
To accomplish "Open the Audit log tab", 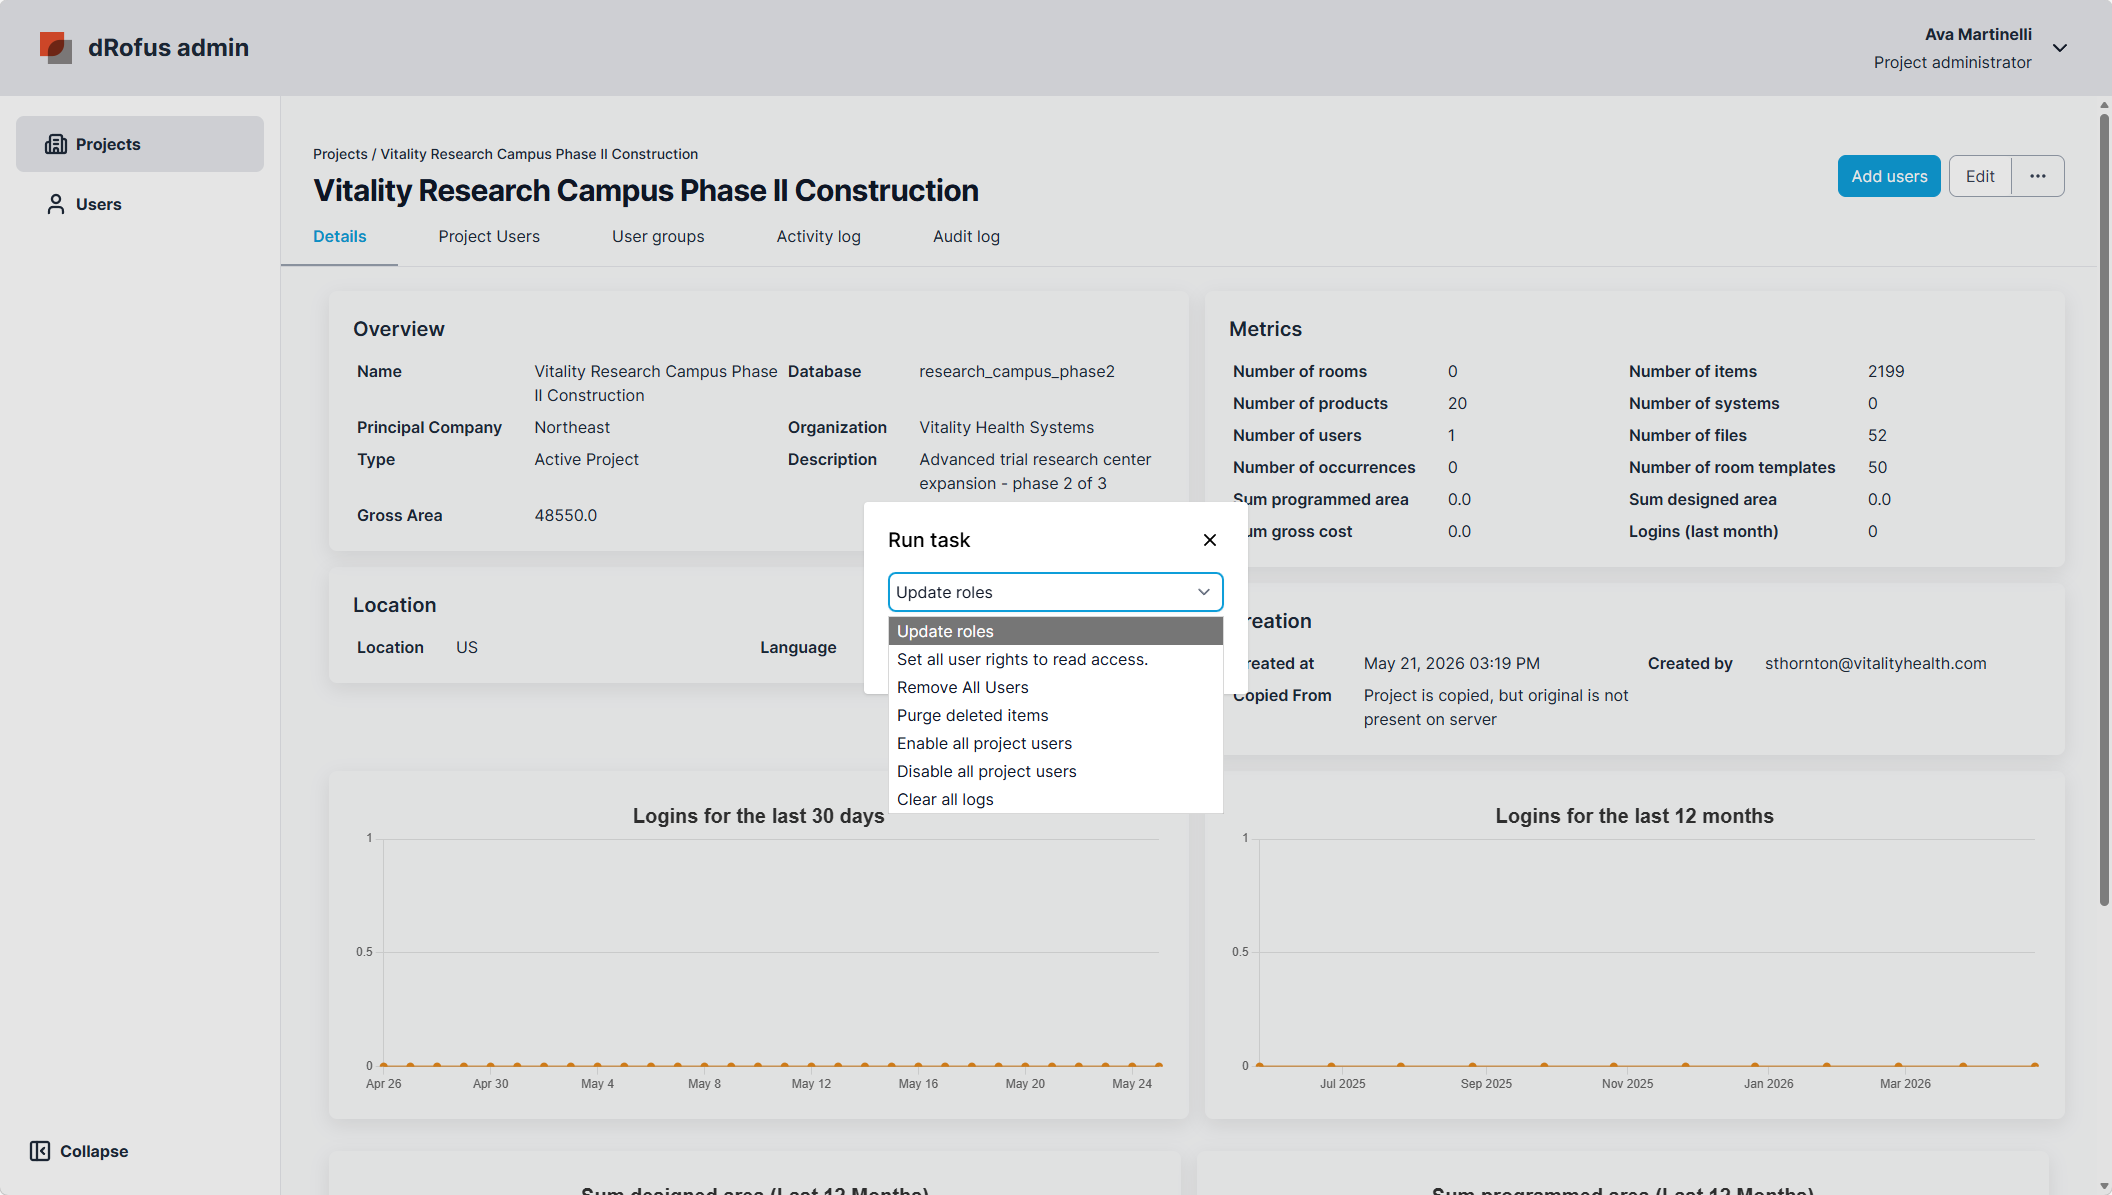I will 966,236.
